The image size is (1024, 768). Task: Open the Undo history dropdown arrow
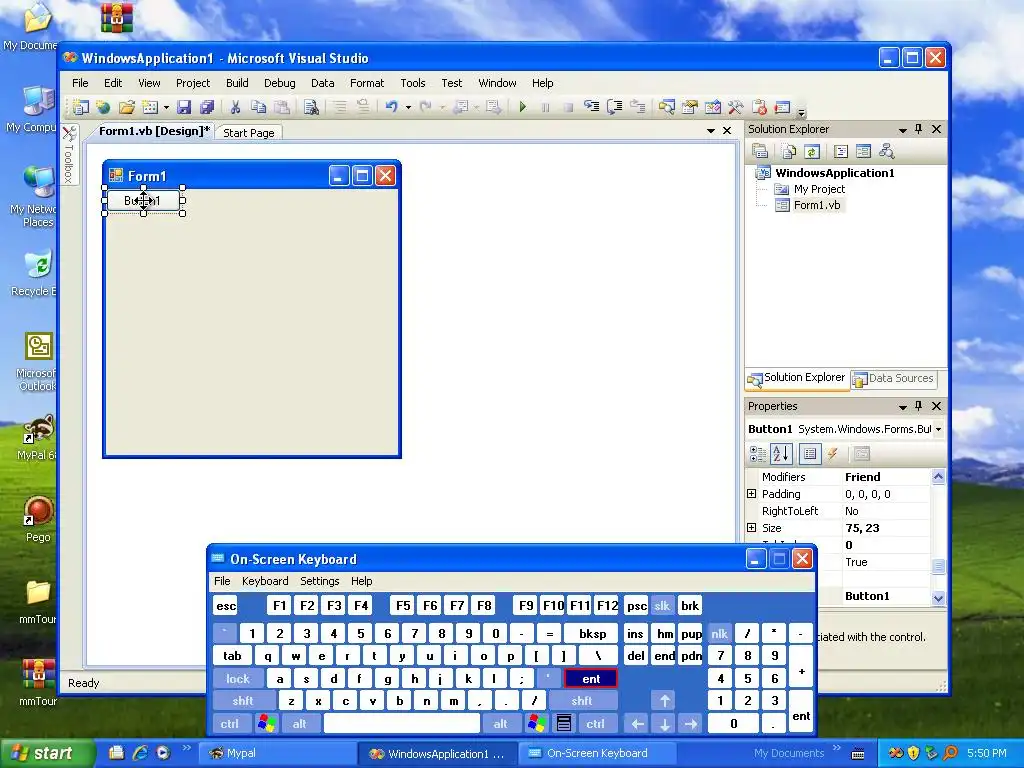(x=408, y=107)
